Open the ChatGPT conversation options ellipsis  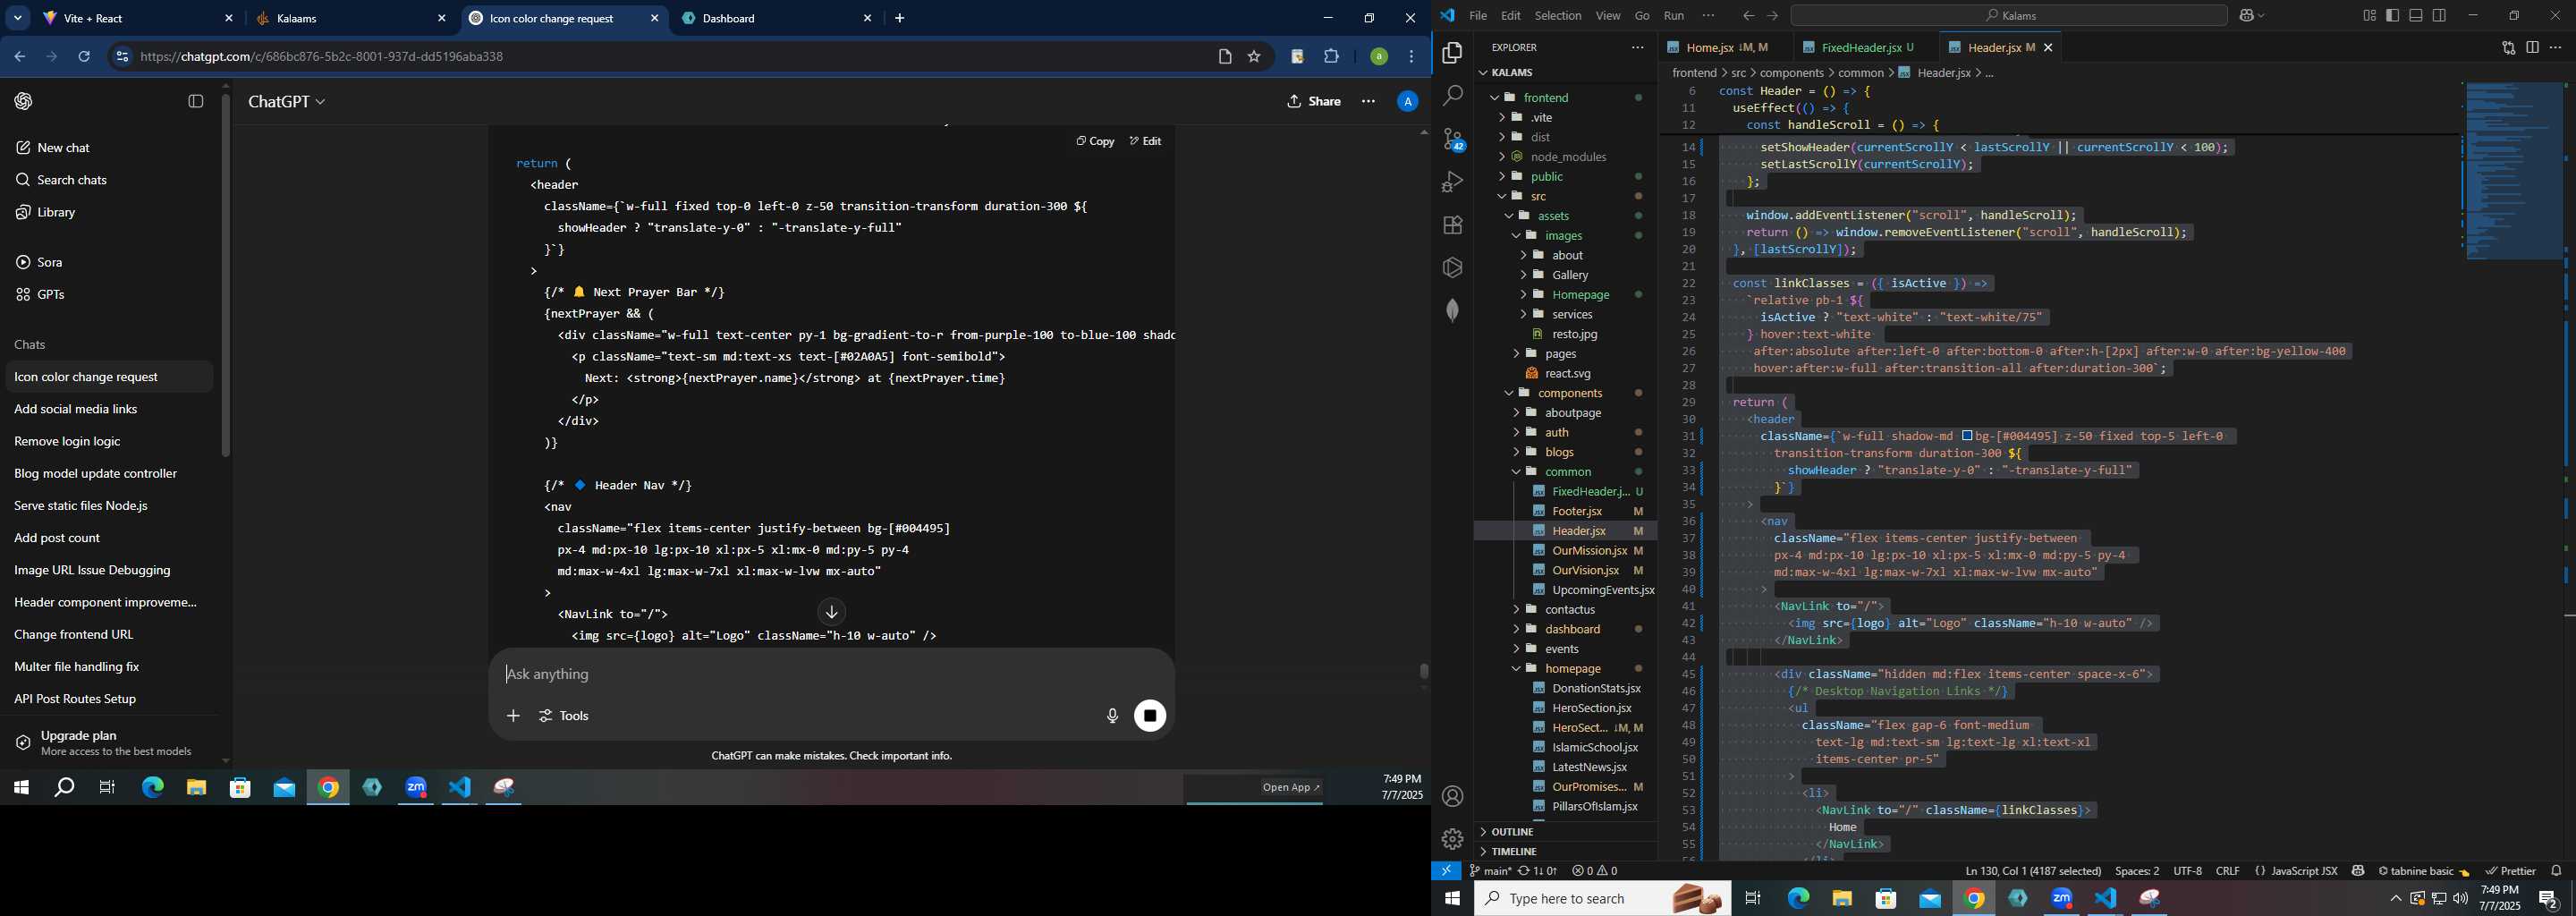pos(1368,102)
